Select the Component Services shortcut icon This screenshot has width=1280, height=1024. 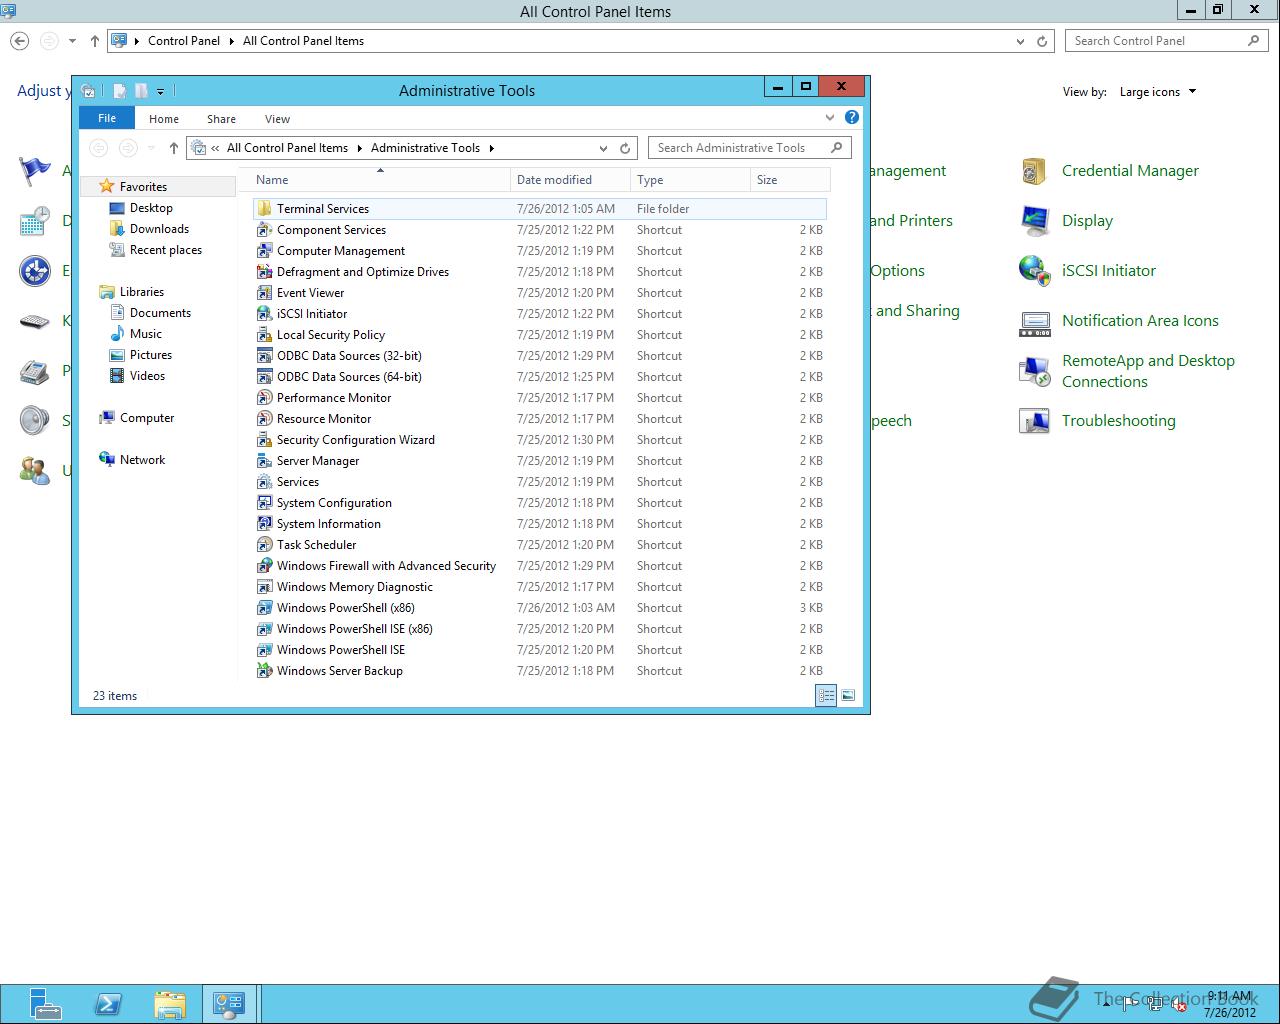tap(264, 229)
